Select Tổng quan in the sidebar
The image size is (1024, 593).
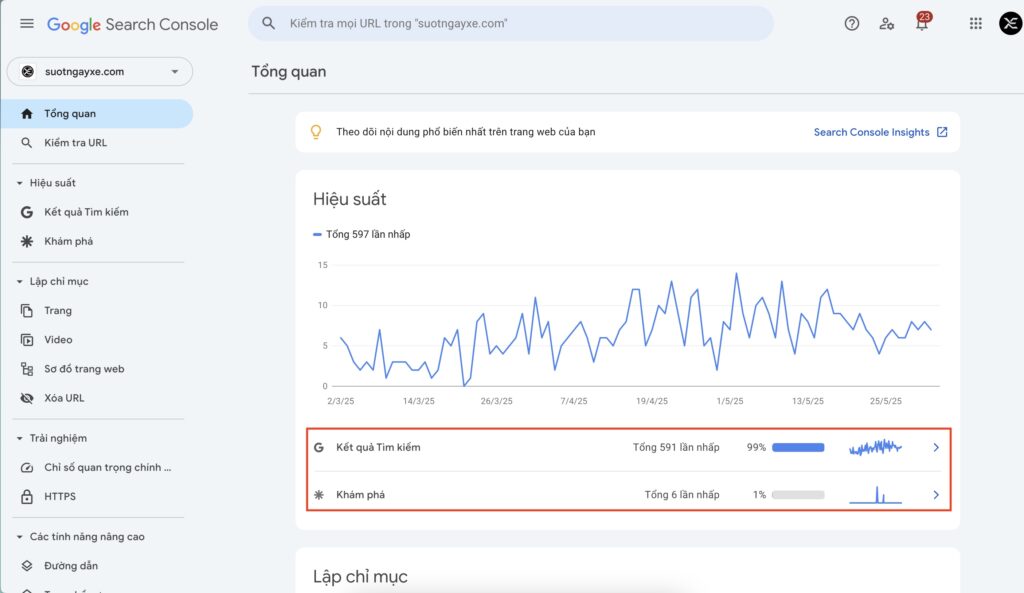[97, 114]
